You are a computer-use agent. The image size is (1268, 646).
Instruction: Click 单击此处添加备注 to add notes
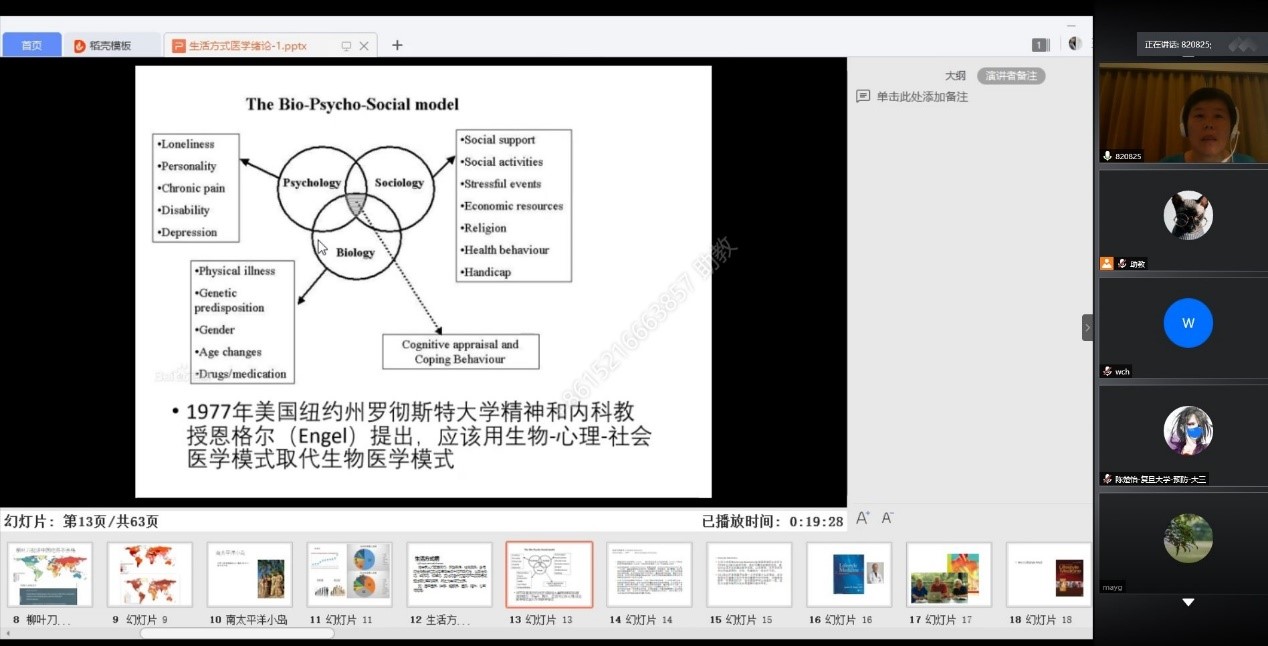coord(922,97)
